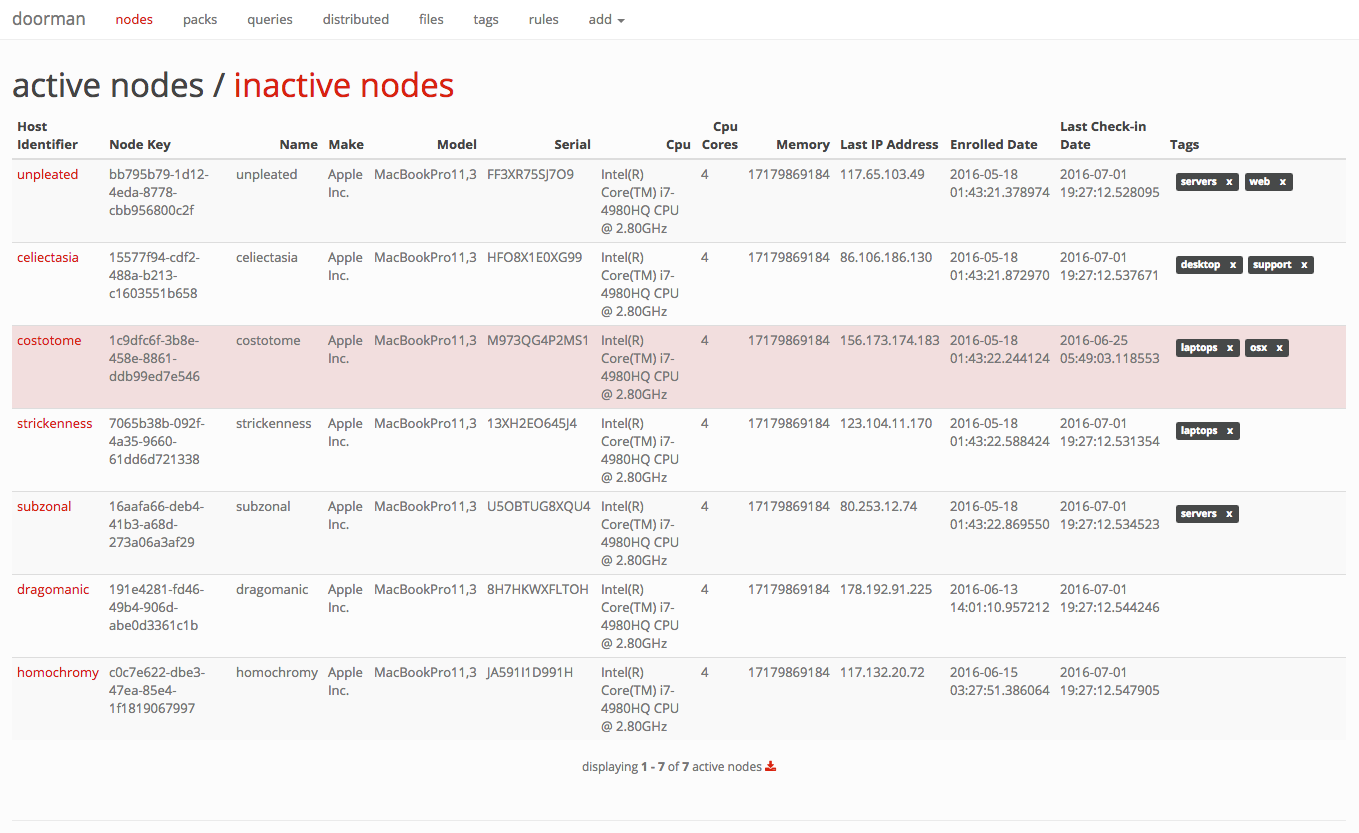The image size is (1359, 833).
Task: Remove the "support" tag from celiectasia
Action: click(1306, 264)
